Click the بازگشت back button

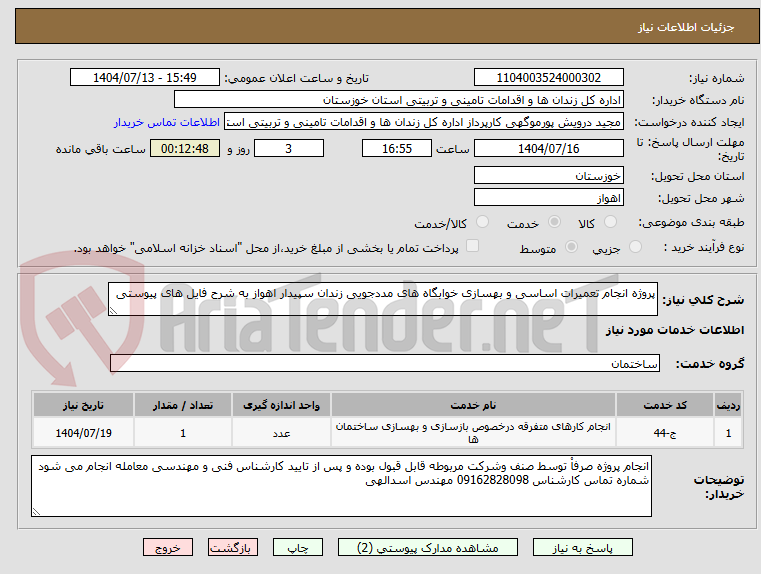pyautogui.click(x=232, y=547)
